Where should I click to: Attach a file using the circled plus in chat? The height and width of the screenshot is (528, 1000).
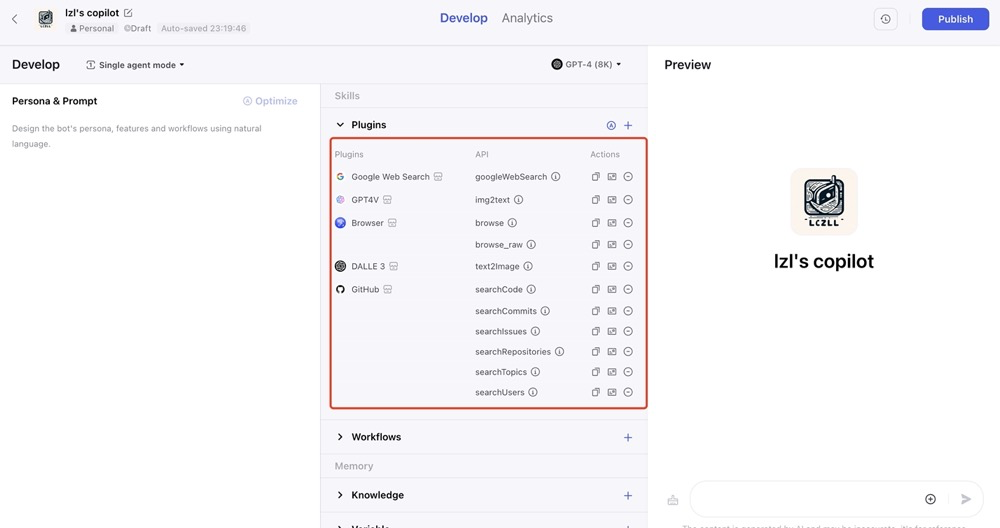pos(930,499)
